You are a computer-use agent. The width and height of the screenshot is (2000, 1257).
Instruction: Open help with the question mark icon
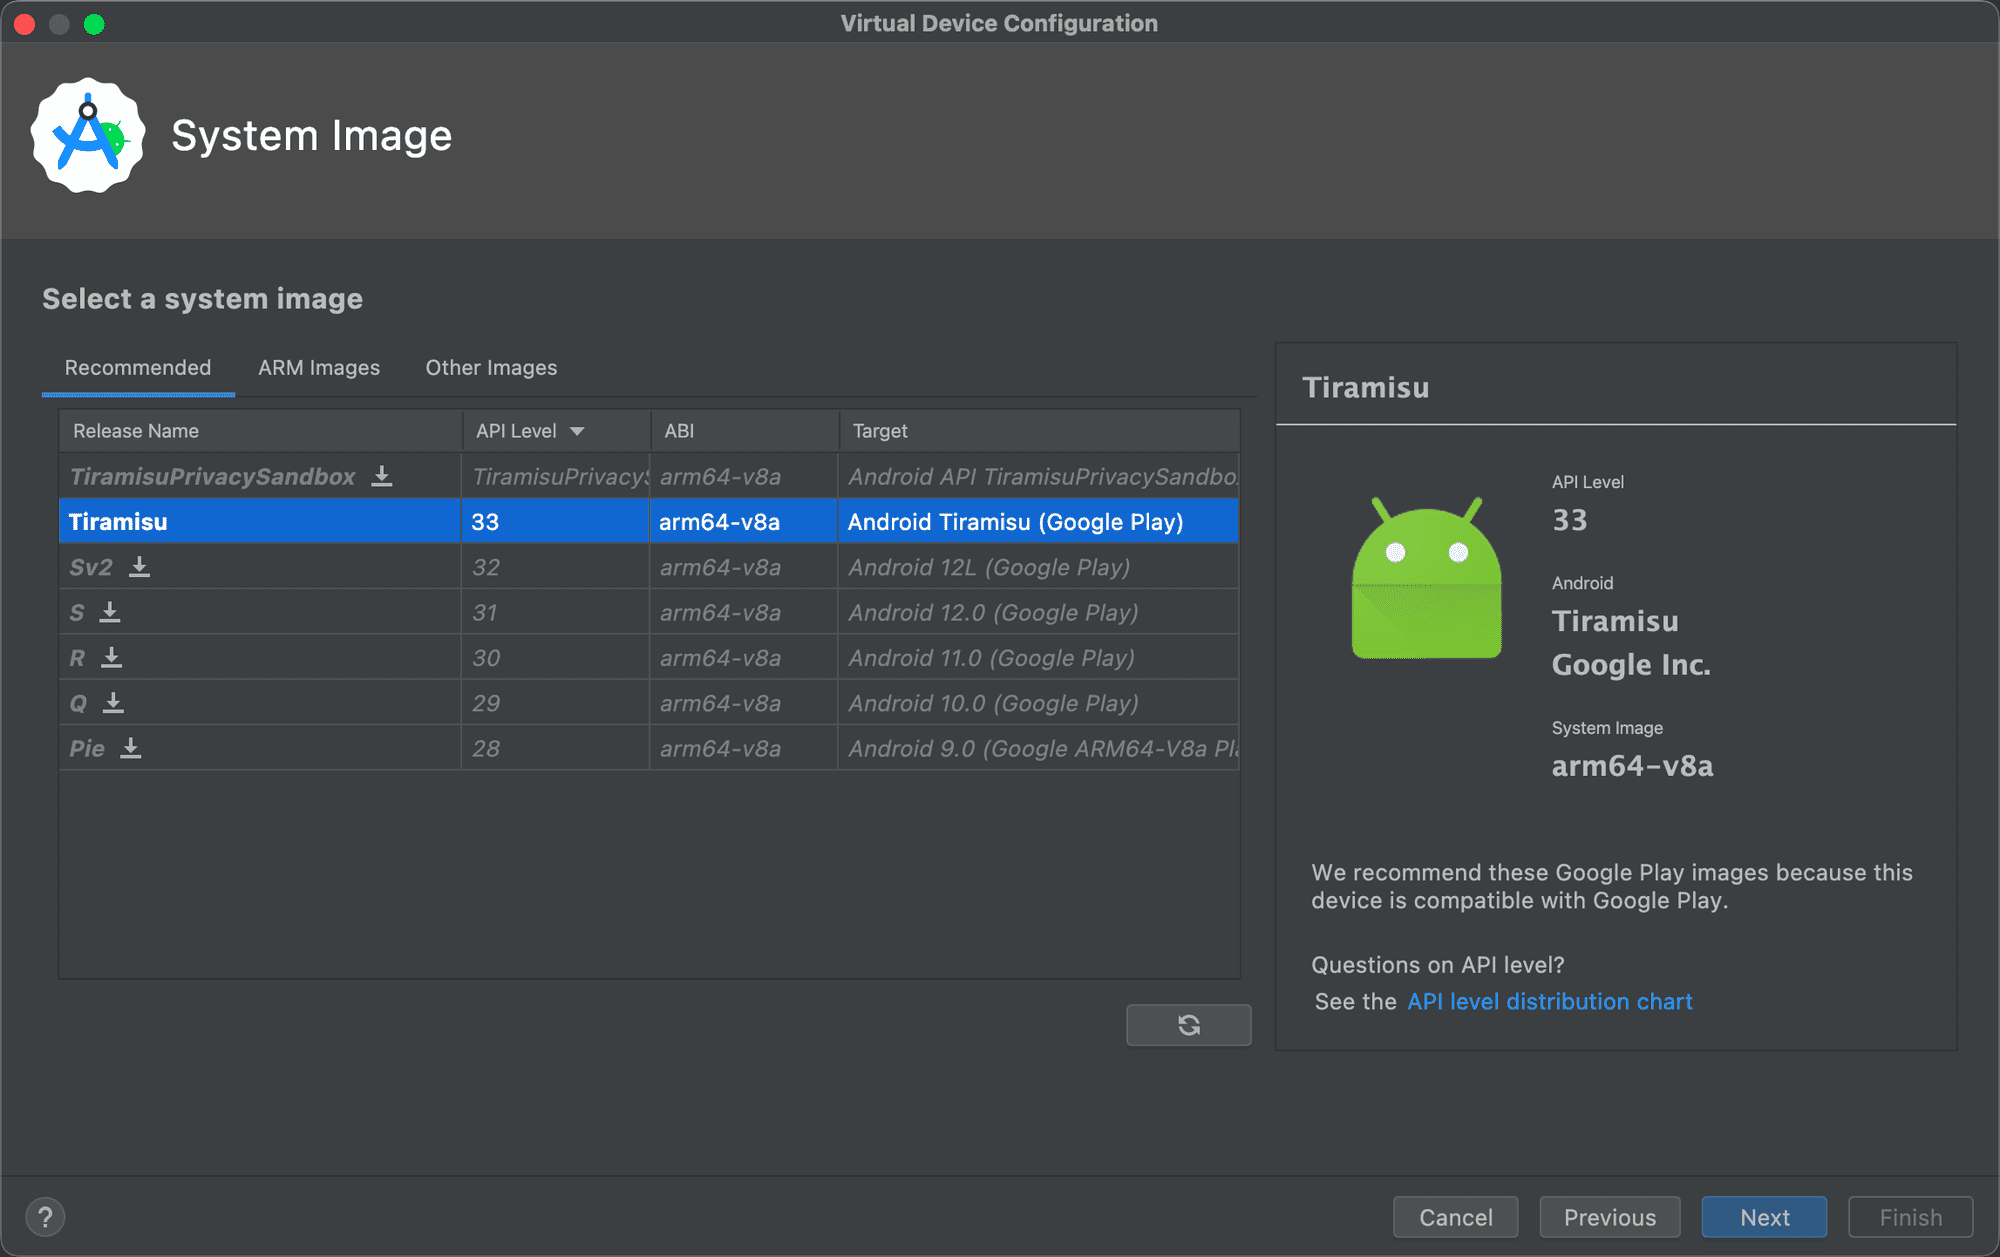45,1217
